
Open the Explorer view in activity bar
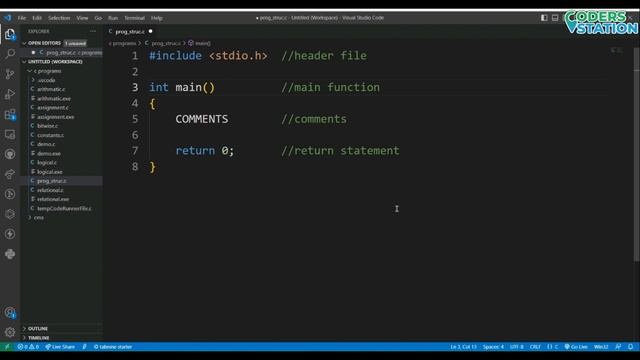pyautogui.click(x=10, y=34)
